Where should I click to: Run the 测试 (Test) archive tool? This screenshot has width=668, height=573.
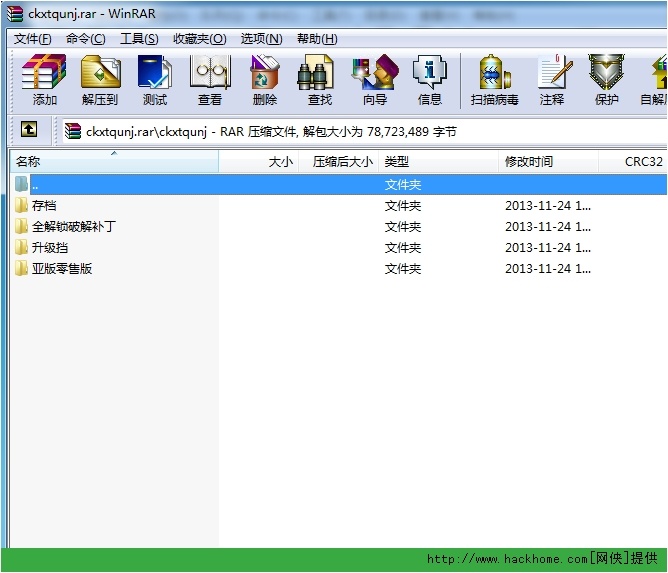click(155, 80)
